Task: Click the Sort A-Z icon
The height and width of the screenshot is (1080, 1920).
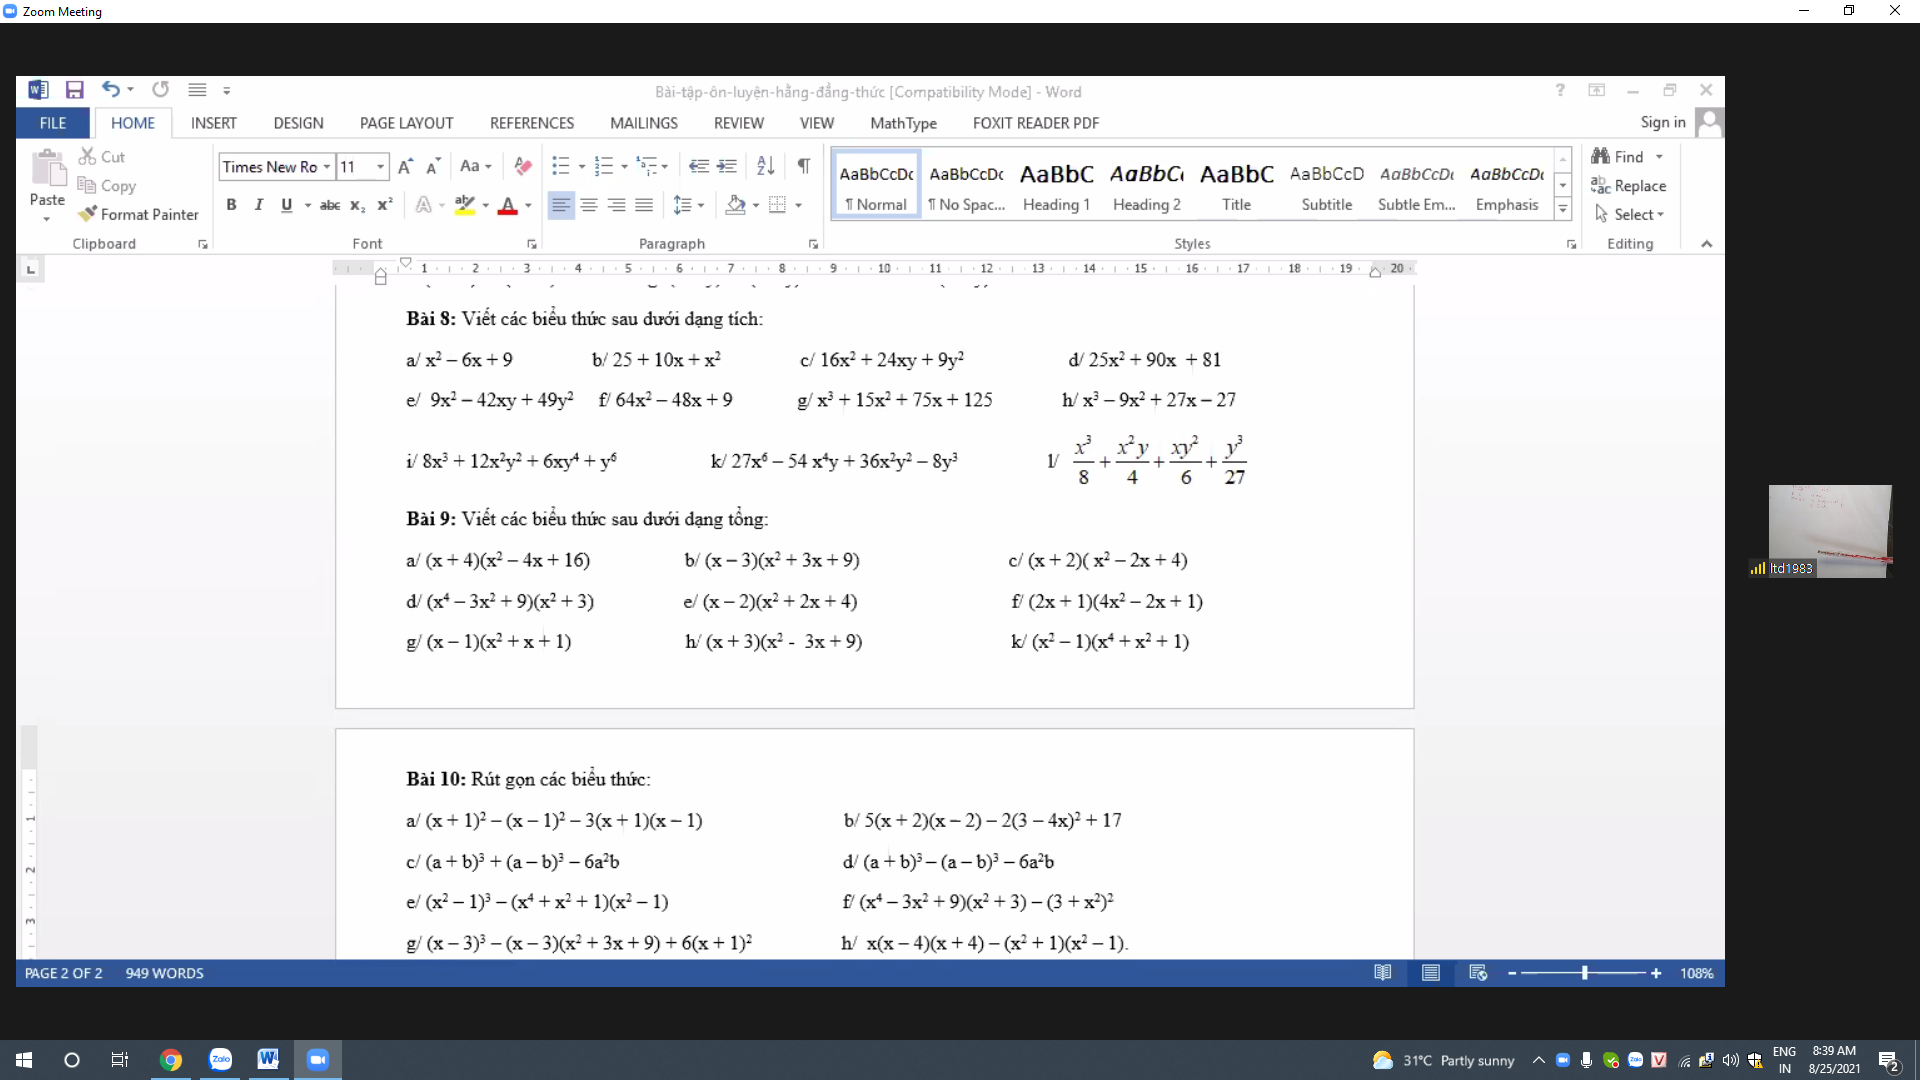Action: 765,166
